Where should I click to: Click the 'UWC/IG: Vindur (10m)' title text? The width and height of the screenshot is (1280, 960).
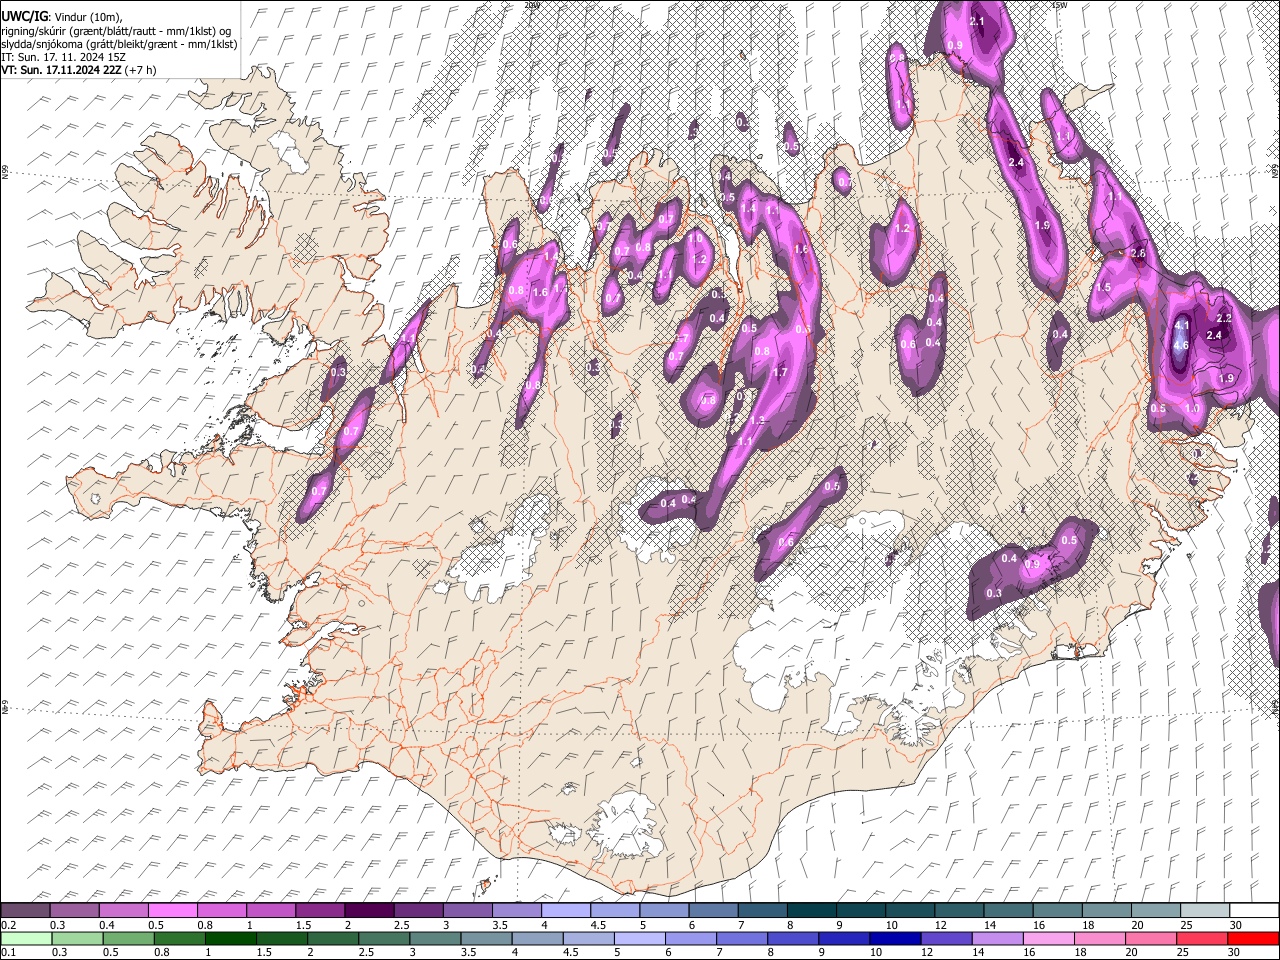pyautogui.click(x=62, y=17)
